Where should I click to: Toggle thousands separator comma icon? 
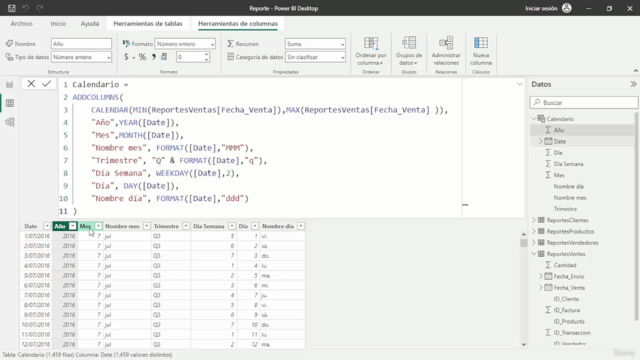point(154,57)
